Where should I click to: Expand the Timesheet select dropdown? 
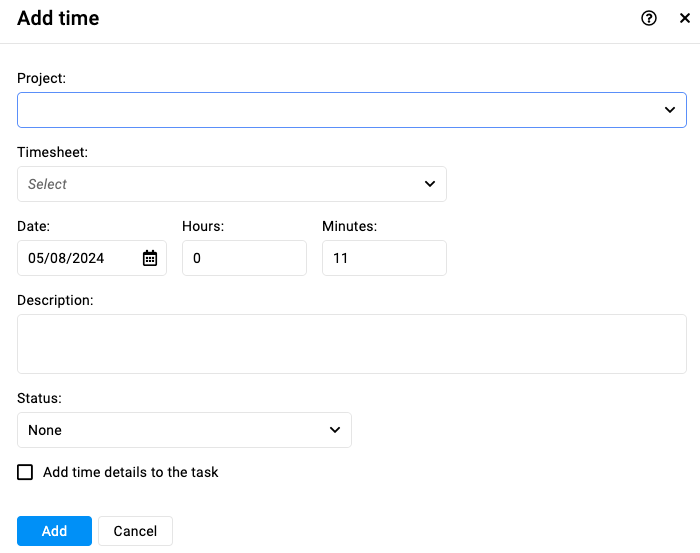tap(232, 184)
